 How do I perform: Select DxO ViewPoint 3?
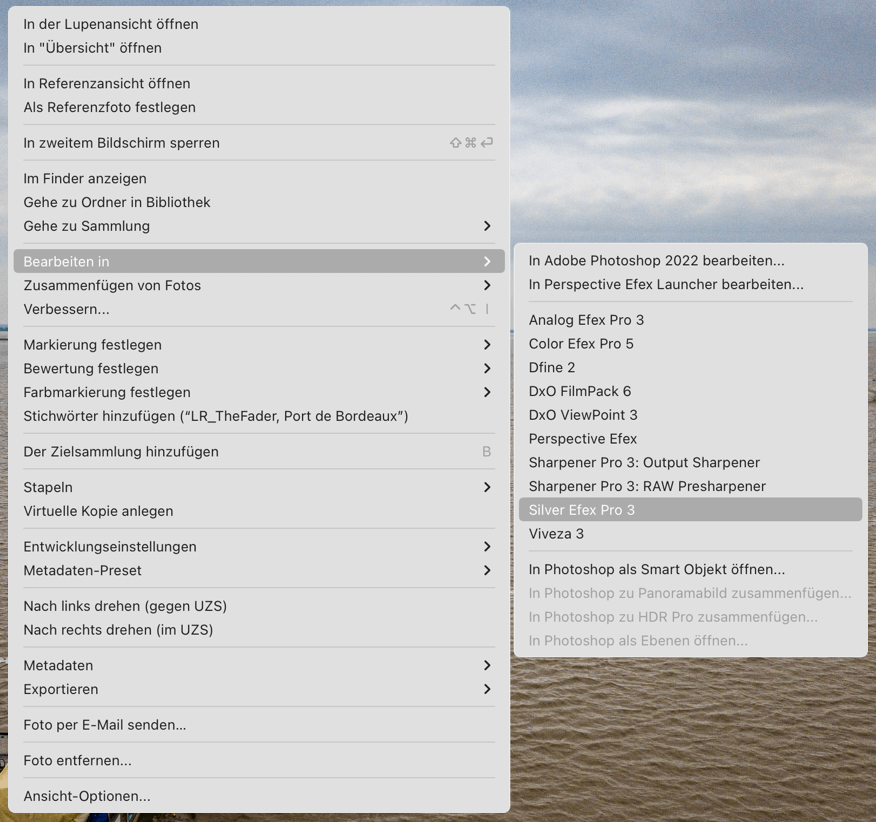[x=691, y=415]
